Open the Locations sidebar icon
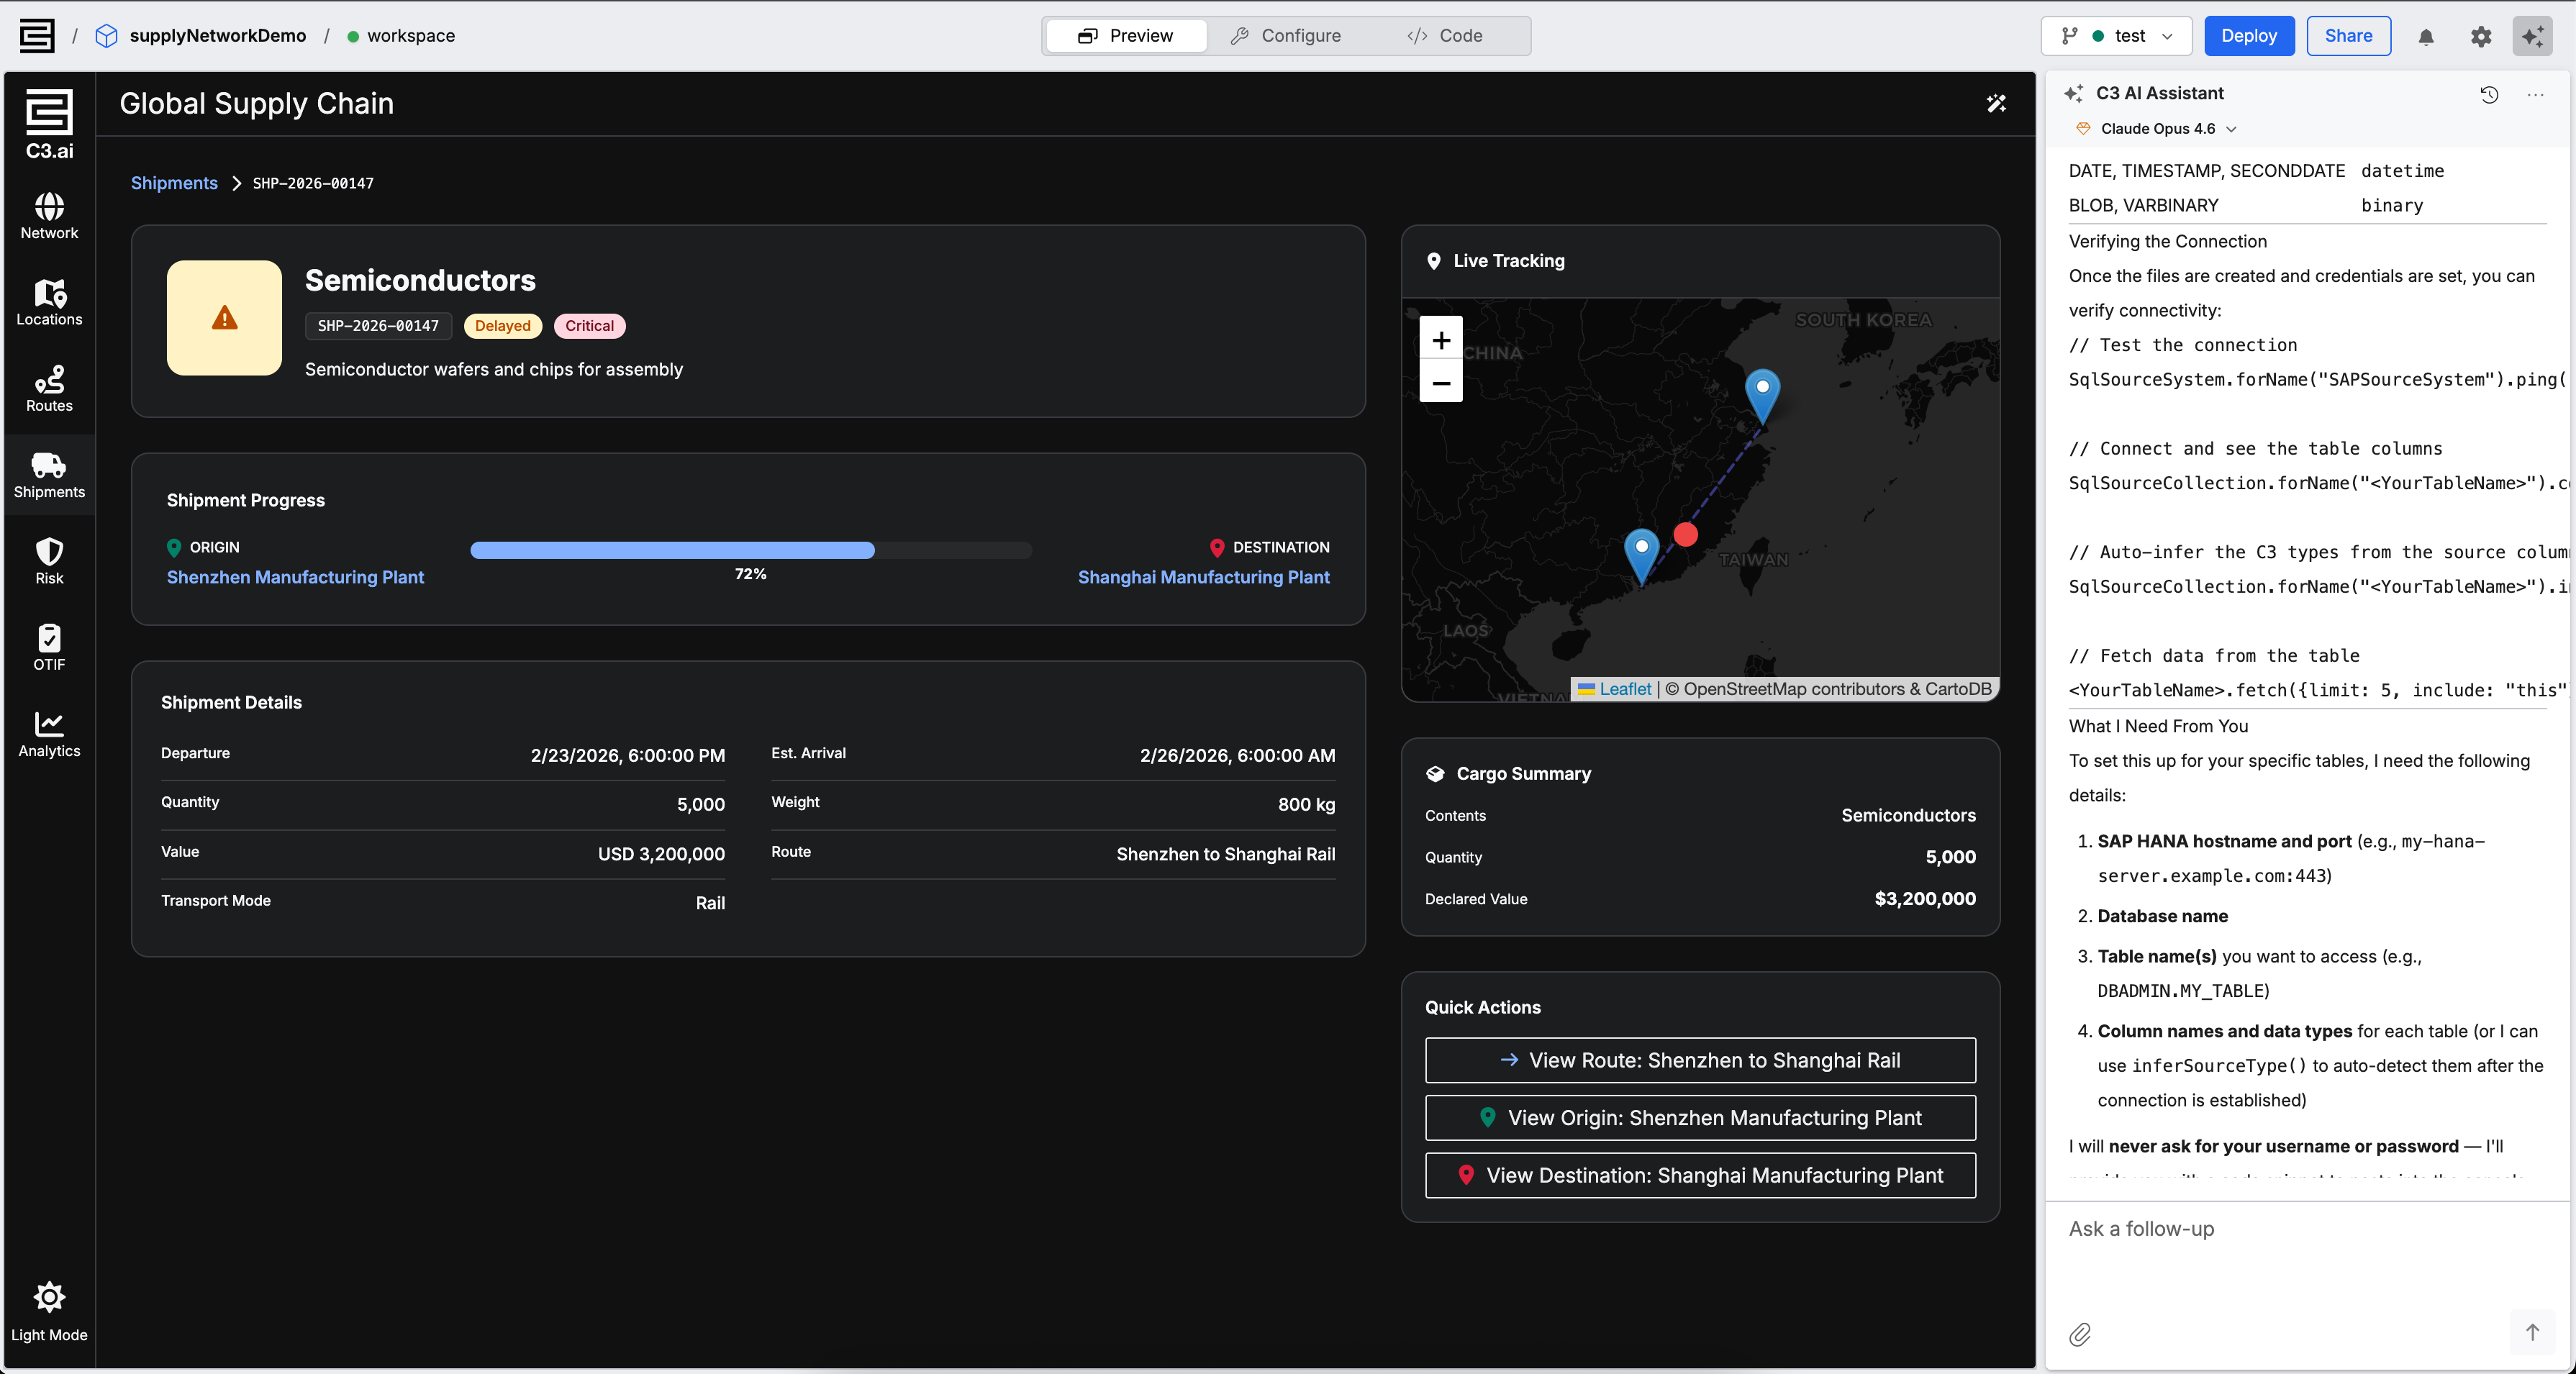 49,301
